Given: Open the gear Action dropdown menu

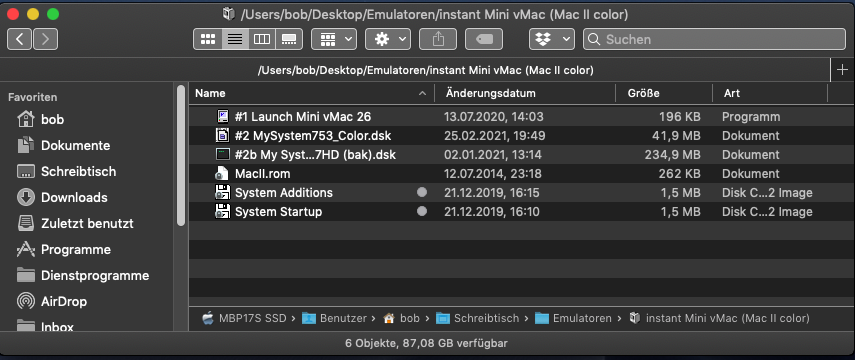Looking at the screenshot, I should tap(388, 39).
